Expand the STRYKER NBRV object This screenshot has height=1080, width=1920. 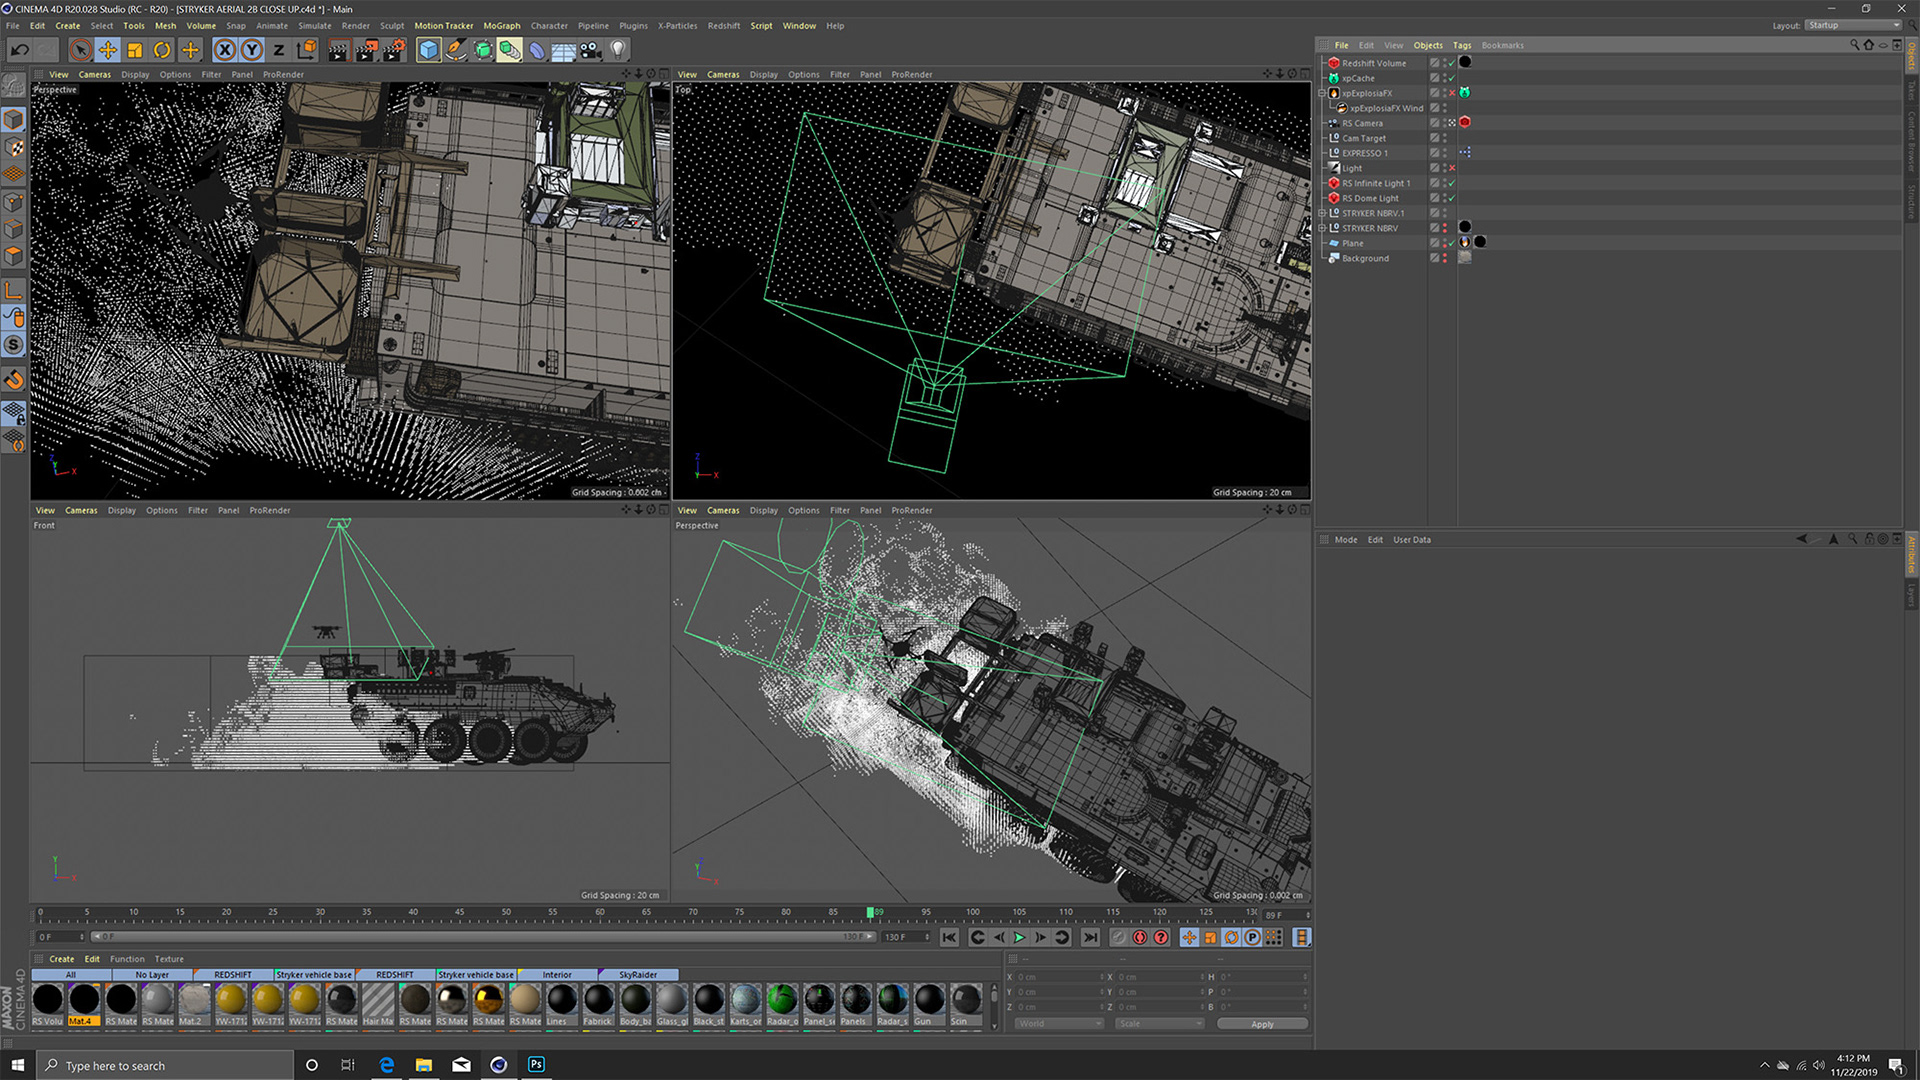pos(1323,228)
